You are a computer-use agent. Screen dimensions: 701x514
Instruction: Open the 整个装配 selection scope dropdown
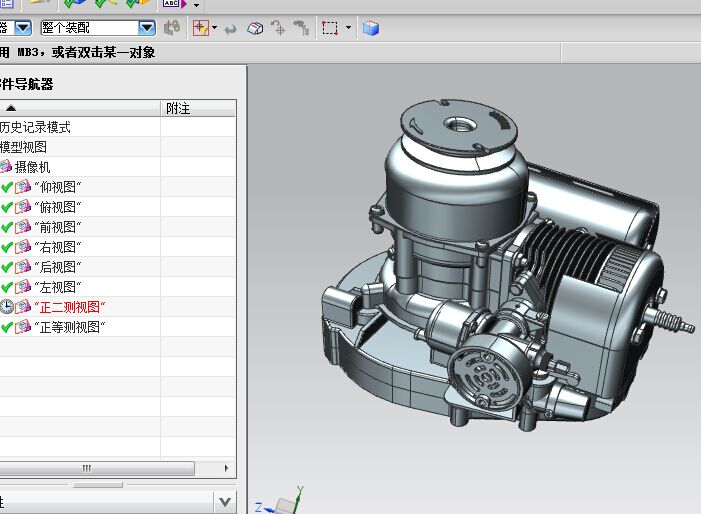pyautogui.click(x=147, y=29)
